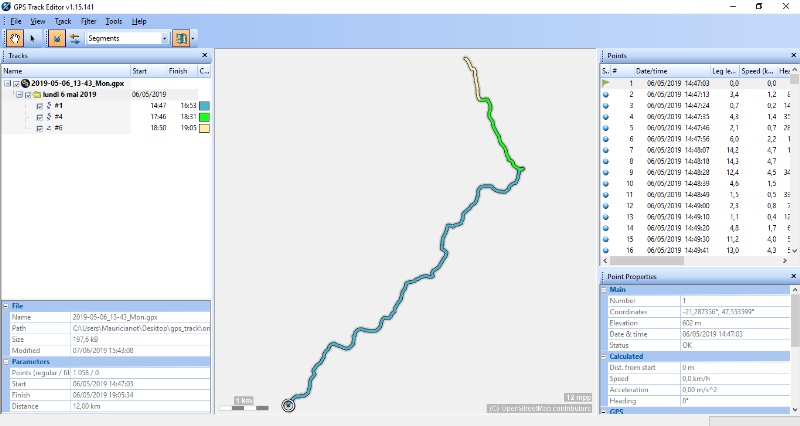Open the Track menu
This screenshot has height=426, width=800.
point(63,21)
